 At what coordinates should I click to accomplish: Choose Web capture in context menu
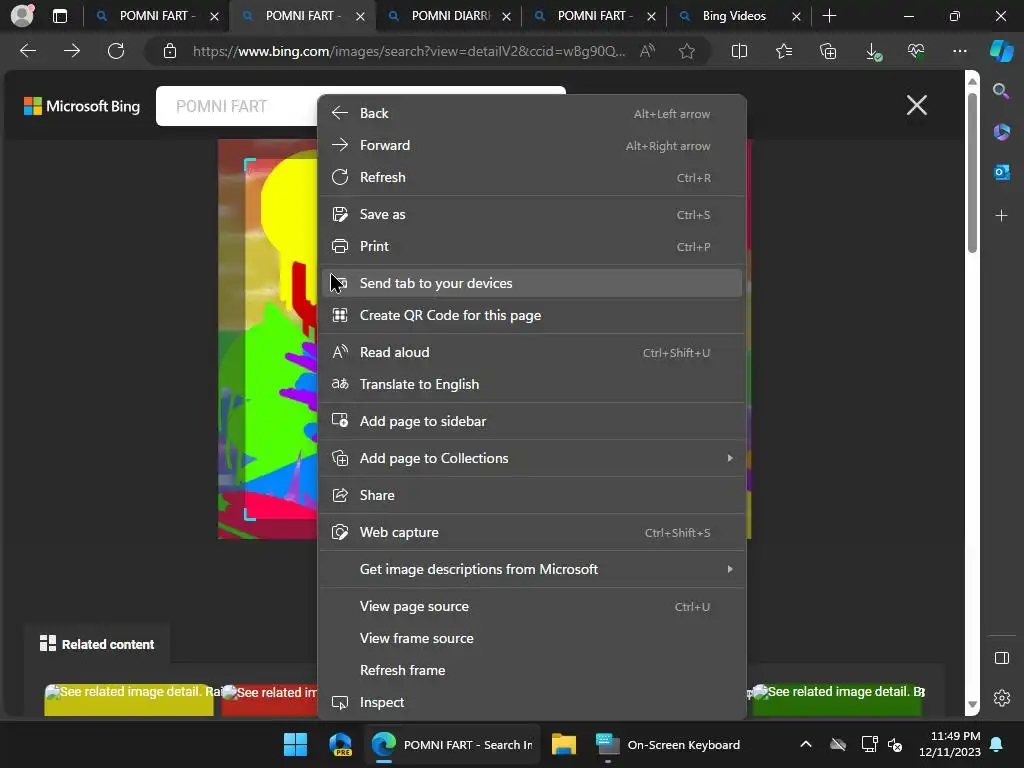pyautogui.click(x=532, y=532)
